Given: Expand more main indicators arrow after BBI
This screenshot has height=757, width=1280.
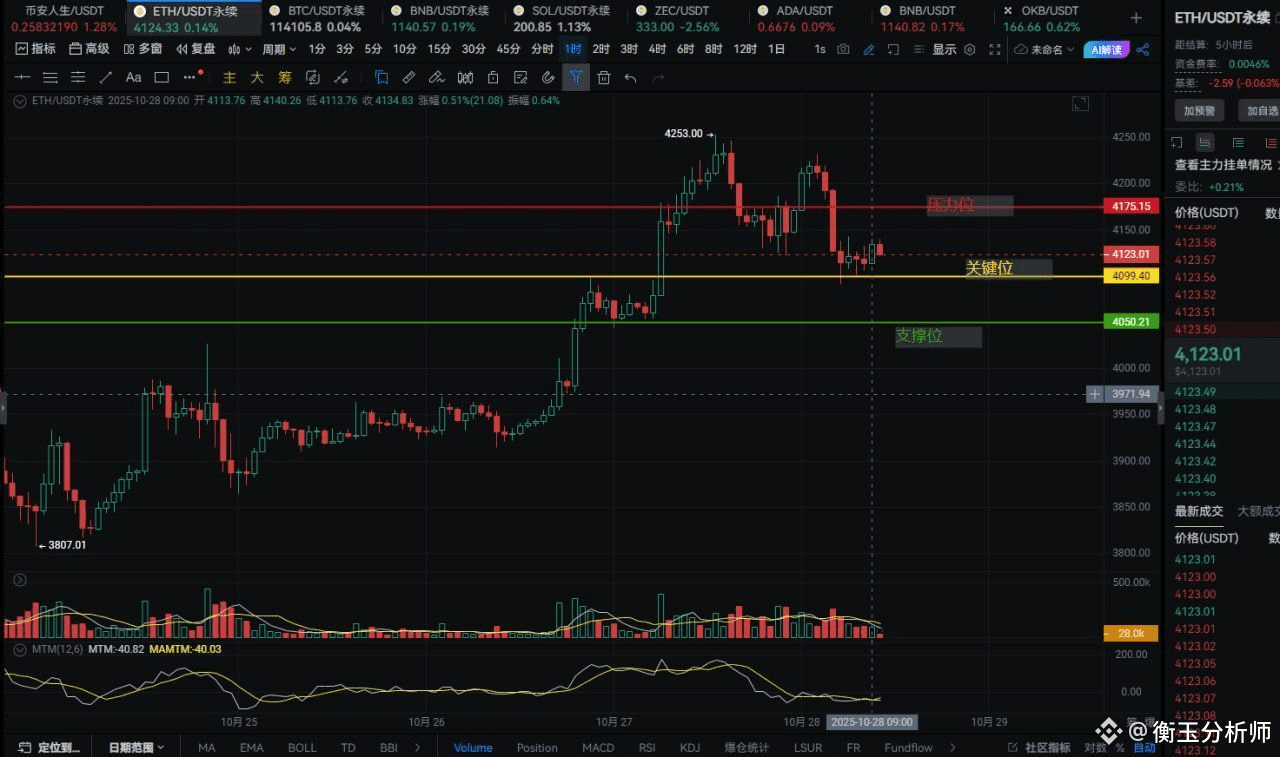Looking at the screenshot, I should pyautogui.click(x=417, y=747).
